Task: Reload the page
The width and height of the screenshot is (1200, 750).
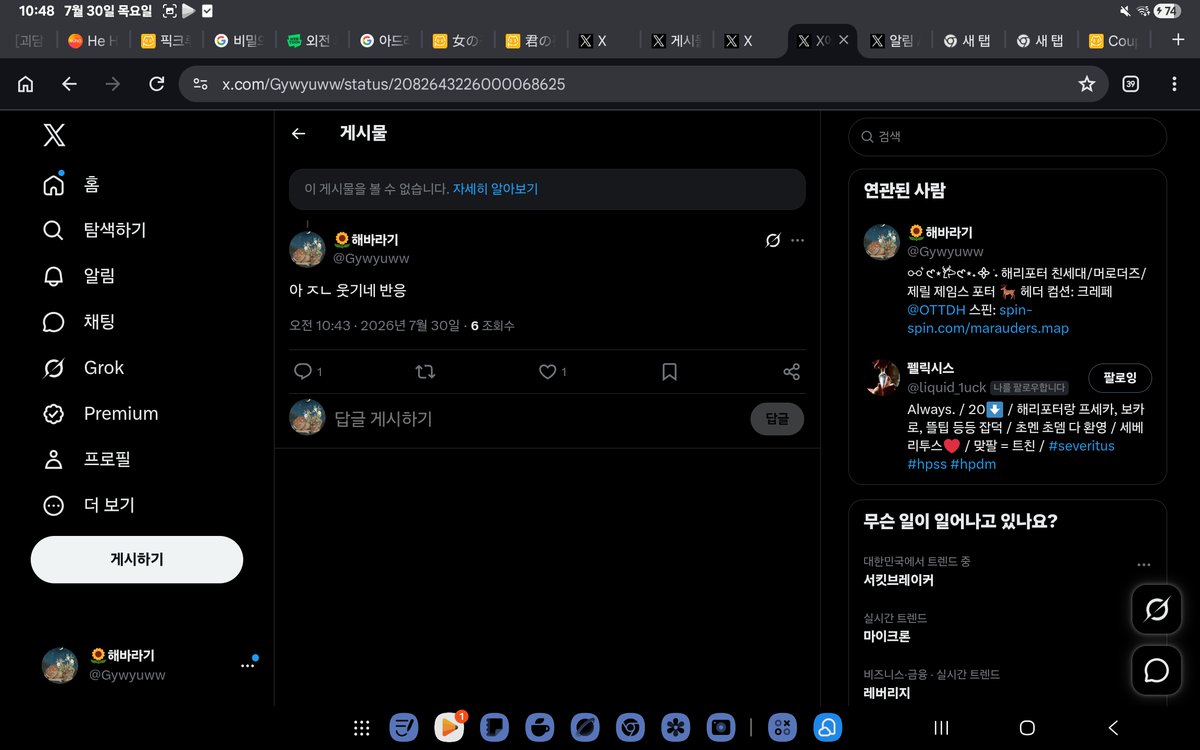Action: click(157, 84)
